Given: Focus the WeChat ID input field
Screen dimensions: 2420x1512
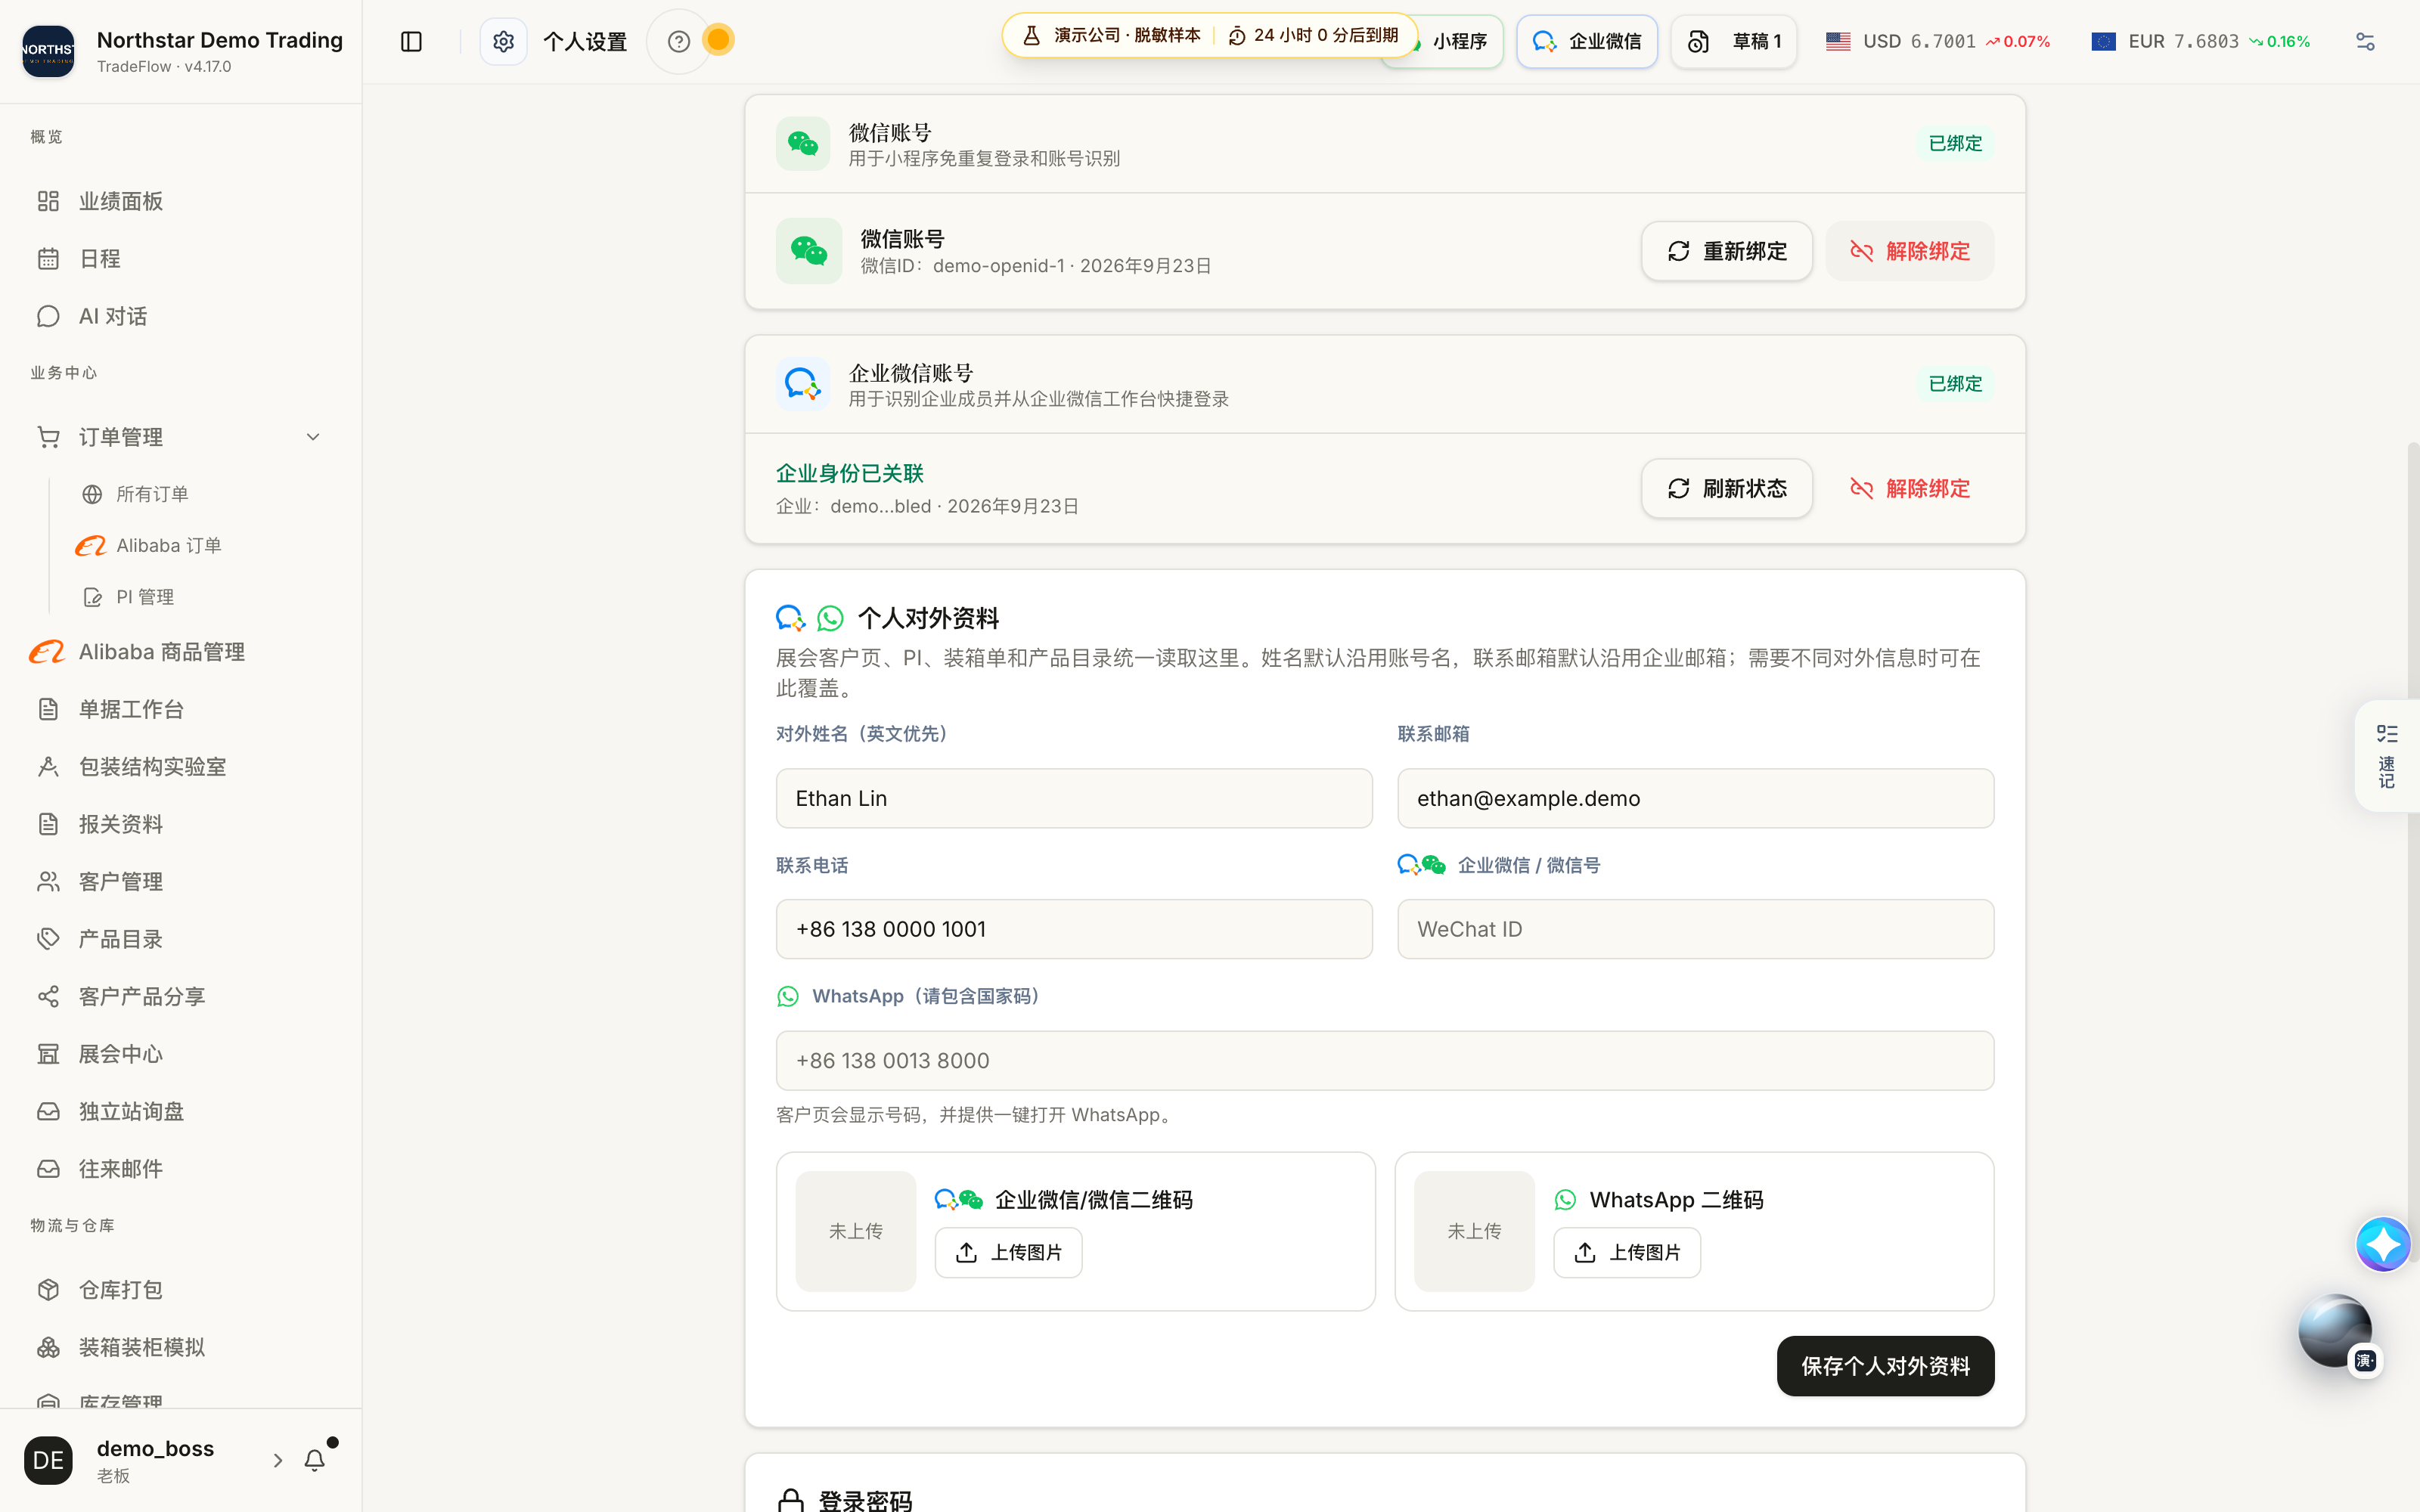Looking at the screenshot, I should coord(1696,929).
